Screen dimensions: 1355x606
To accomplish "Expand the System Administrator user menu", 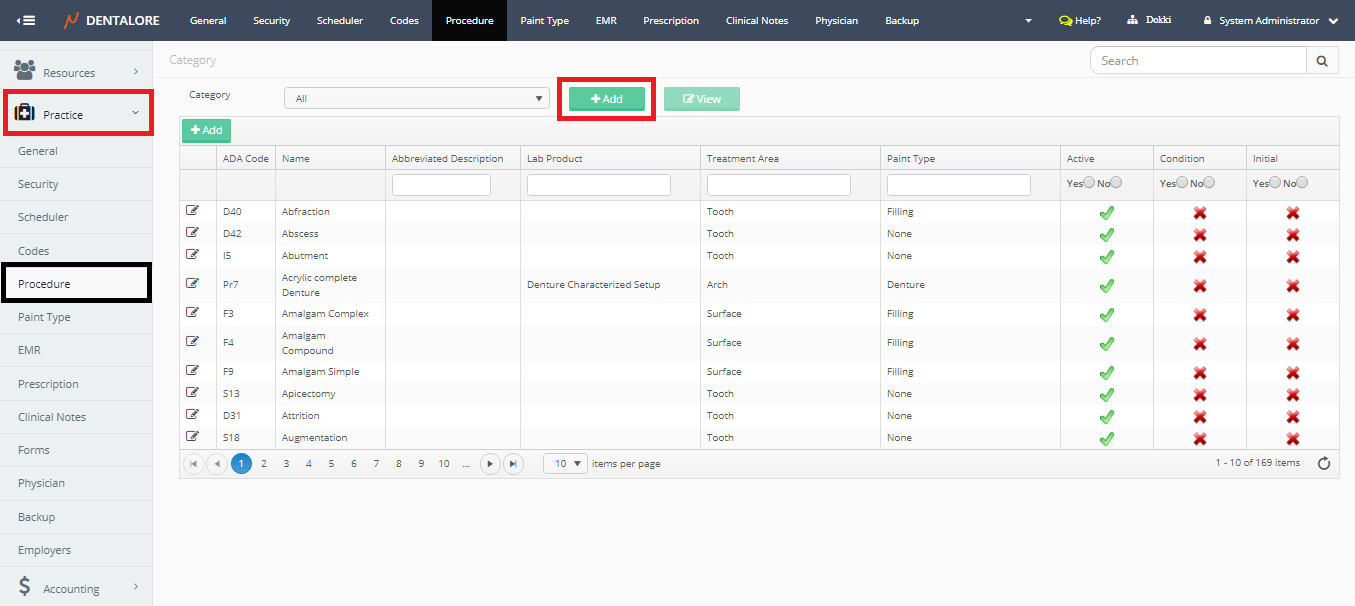I will 1270,20.
